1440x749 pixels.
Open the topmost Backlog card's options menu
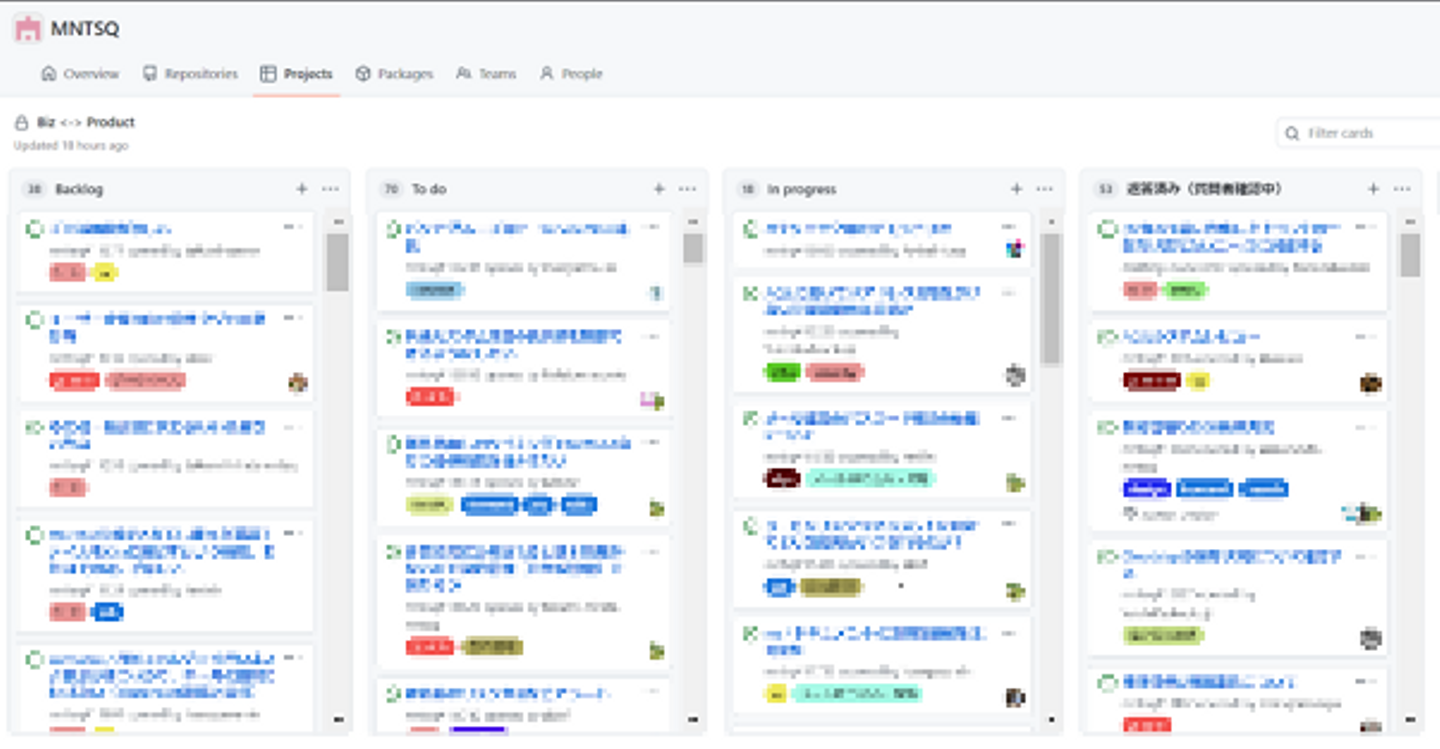point(294,227)
